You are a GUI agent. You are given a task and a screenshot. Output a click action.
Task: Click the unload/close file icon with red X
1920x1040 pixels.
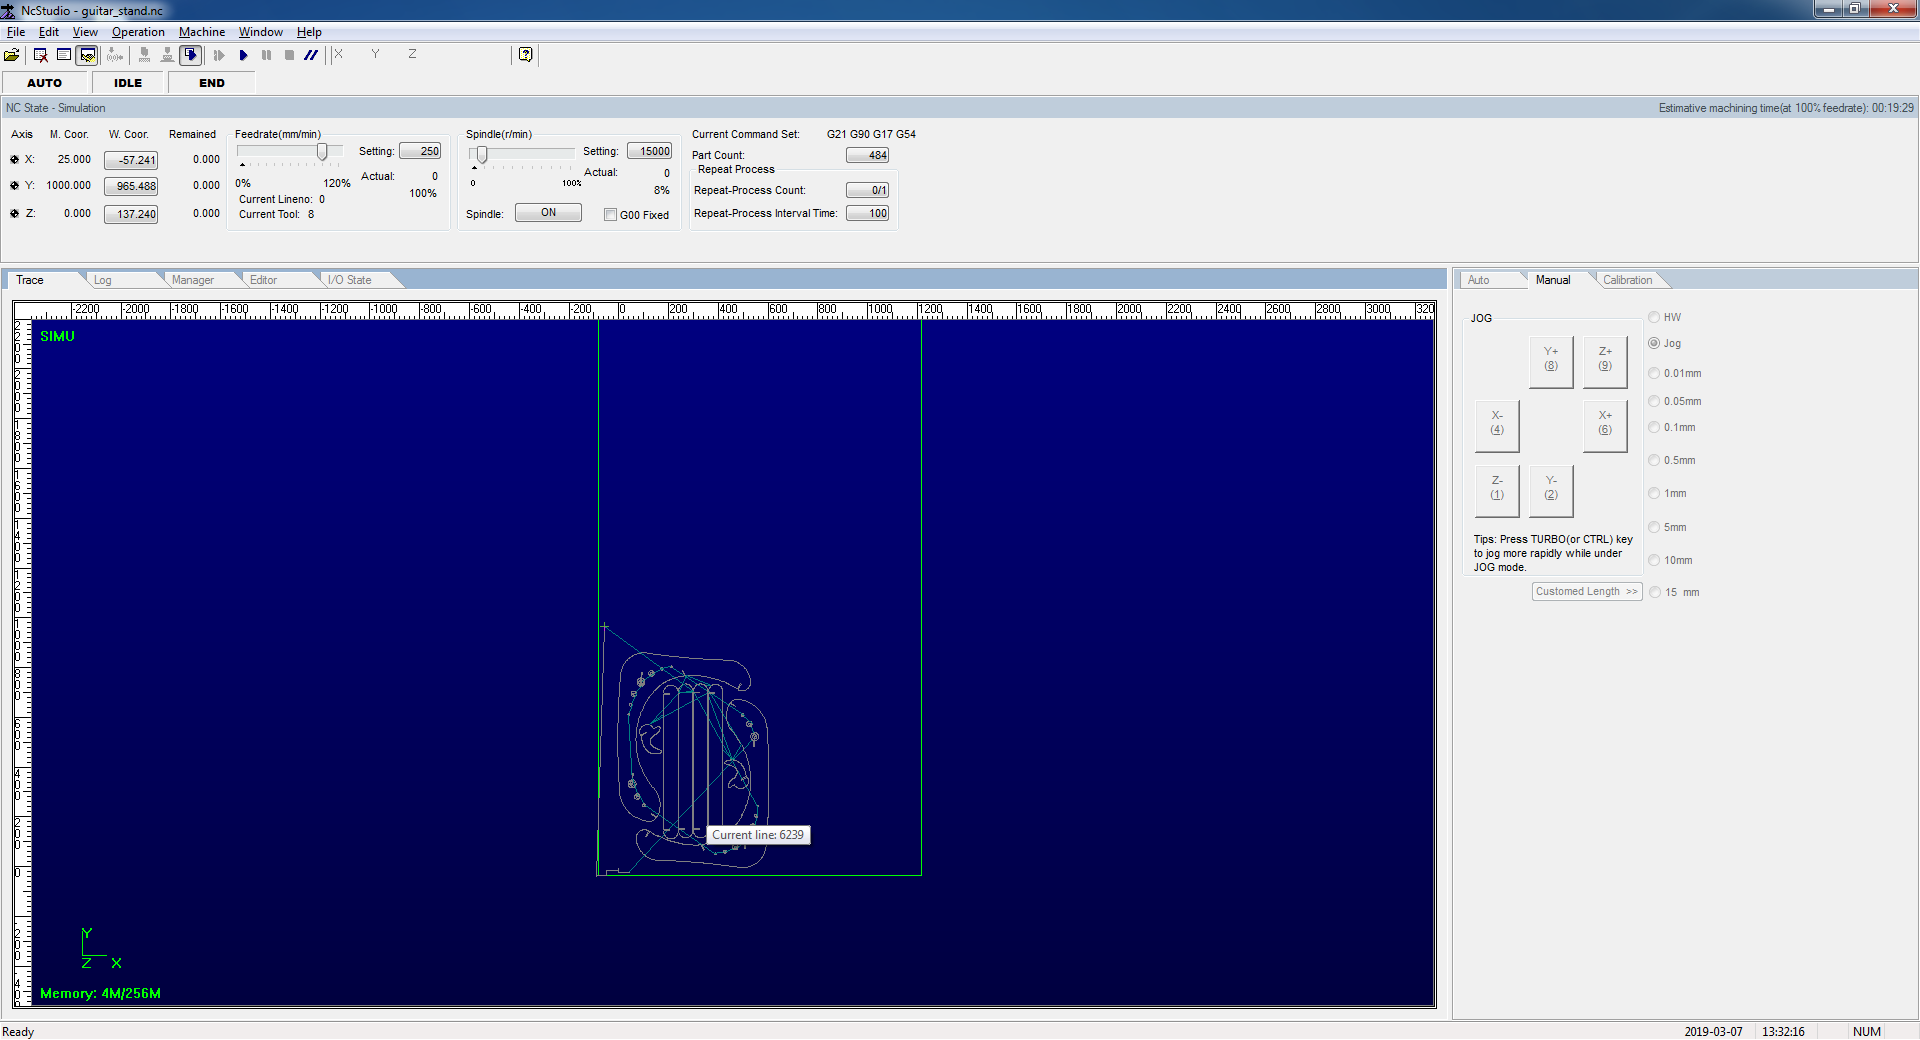41,55
